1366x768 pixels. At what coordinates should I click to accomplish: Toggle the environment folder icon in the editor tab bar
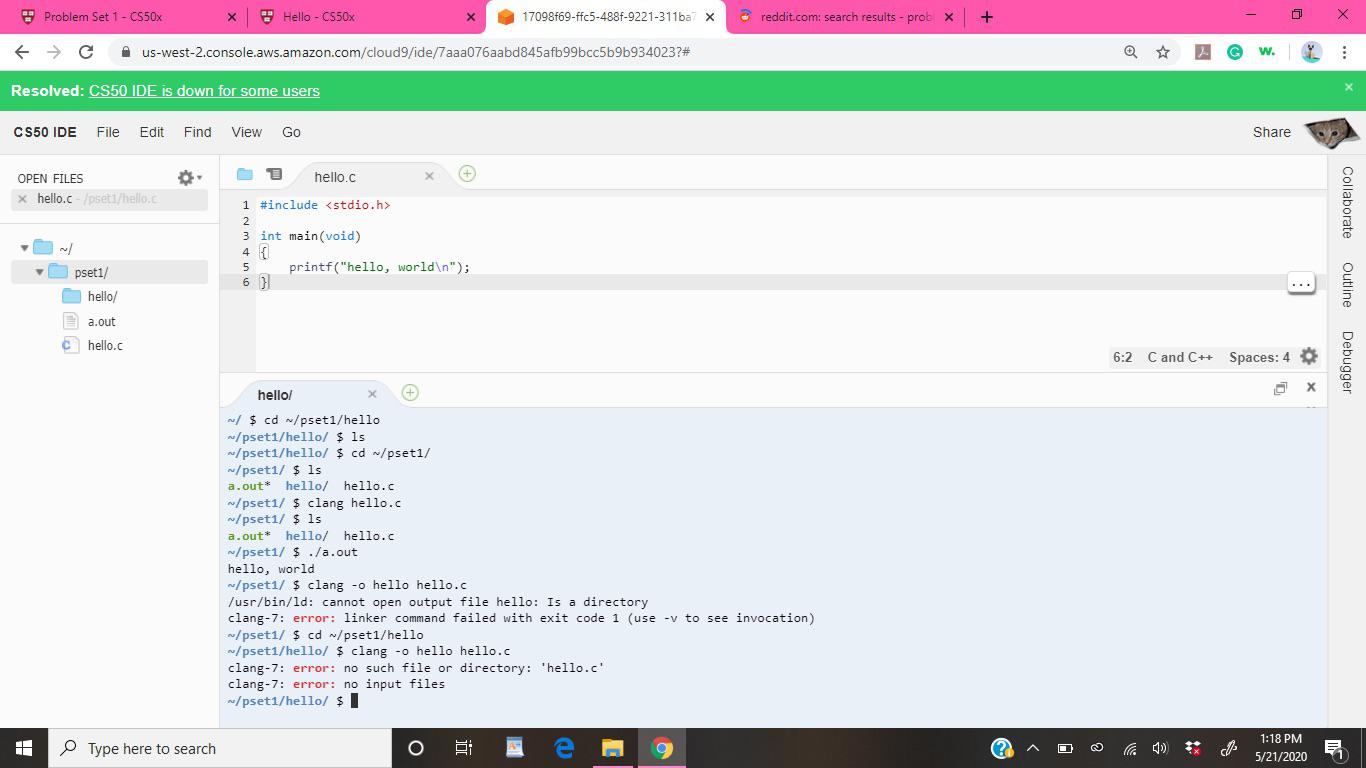[244, 174]
